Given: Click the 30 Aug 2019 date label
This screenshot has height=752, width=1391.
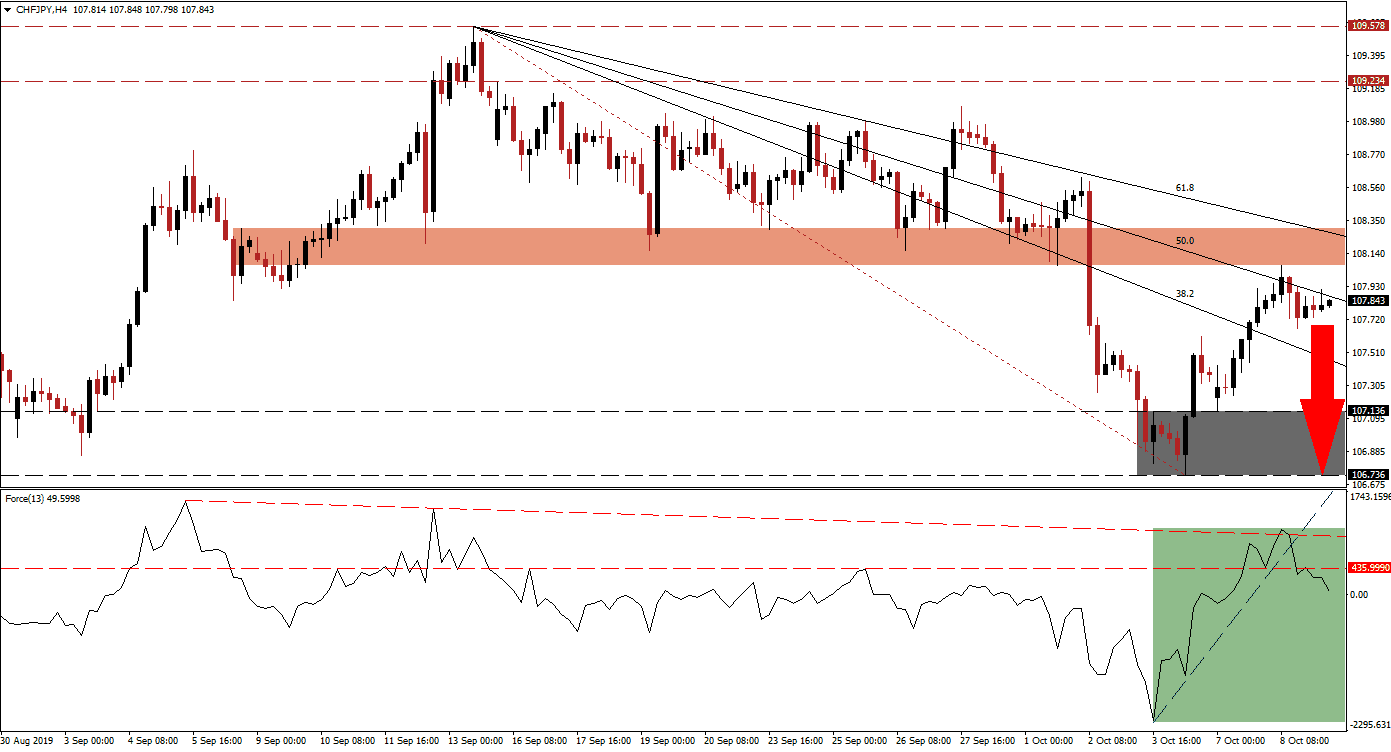Looking at the screenshot, I should [26, 743].
